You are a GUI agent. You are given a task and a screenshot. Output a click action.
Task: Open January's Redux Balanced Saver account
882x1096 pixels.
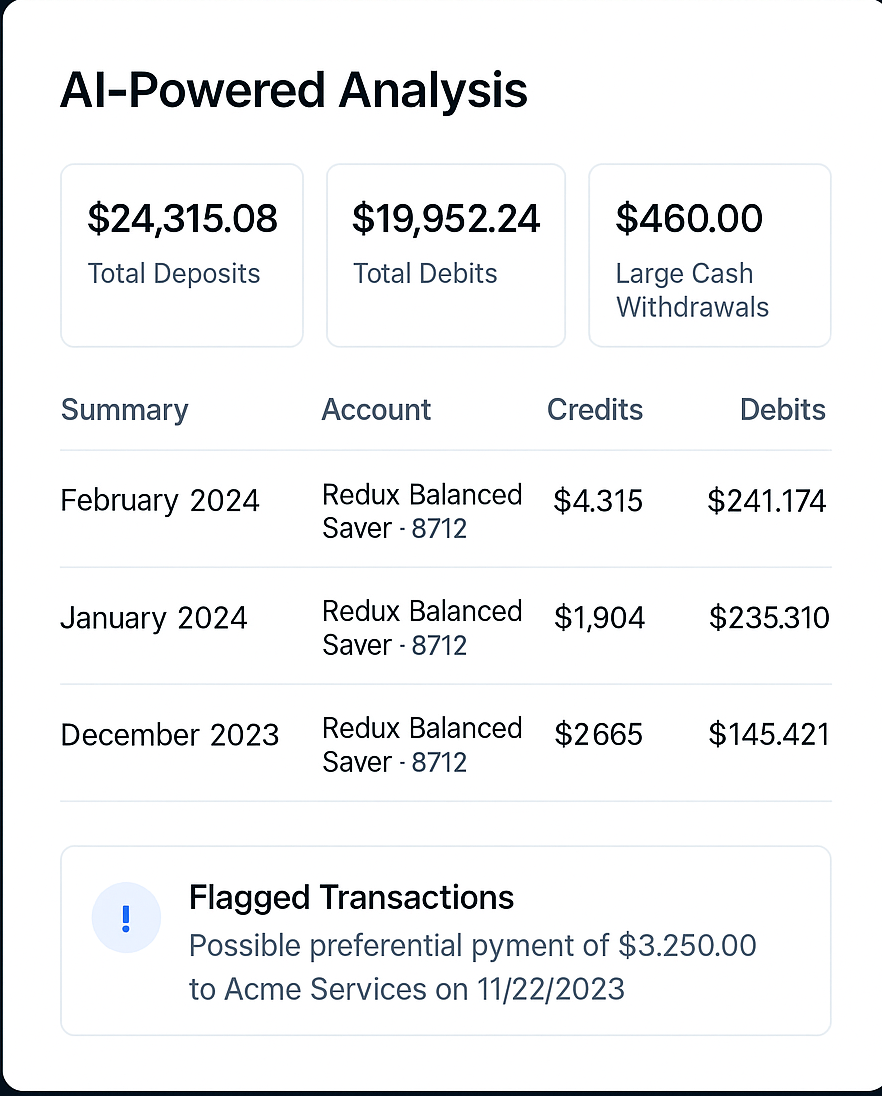(x=421, y=628)
